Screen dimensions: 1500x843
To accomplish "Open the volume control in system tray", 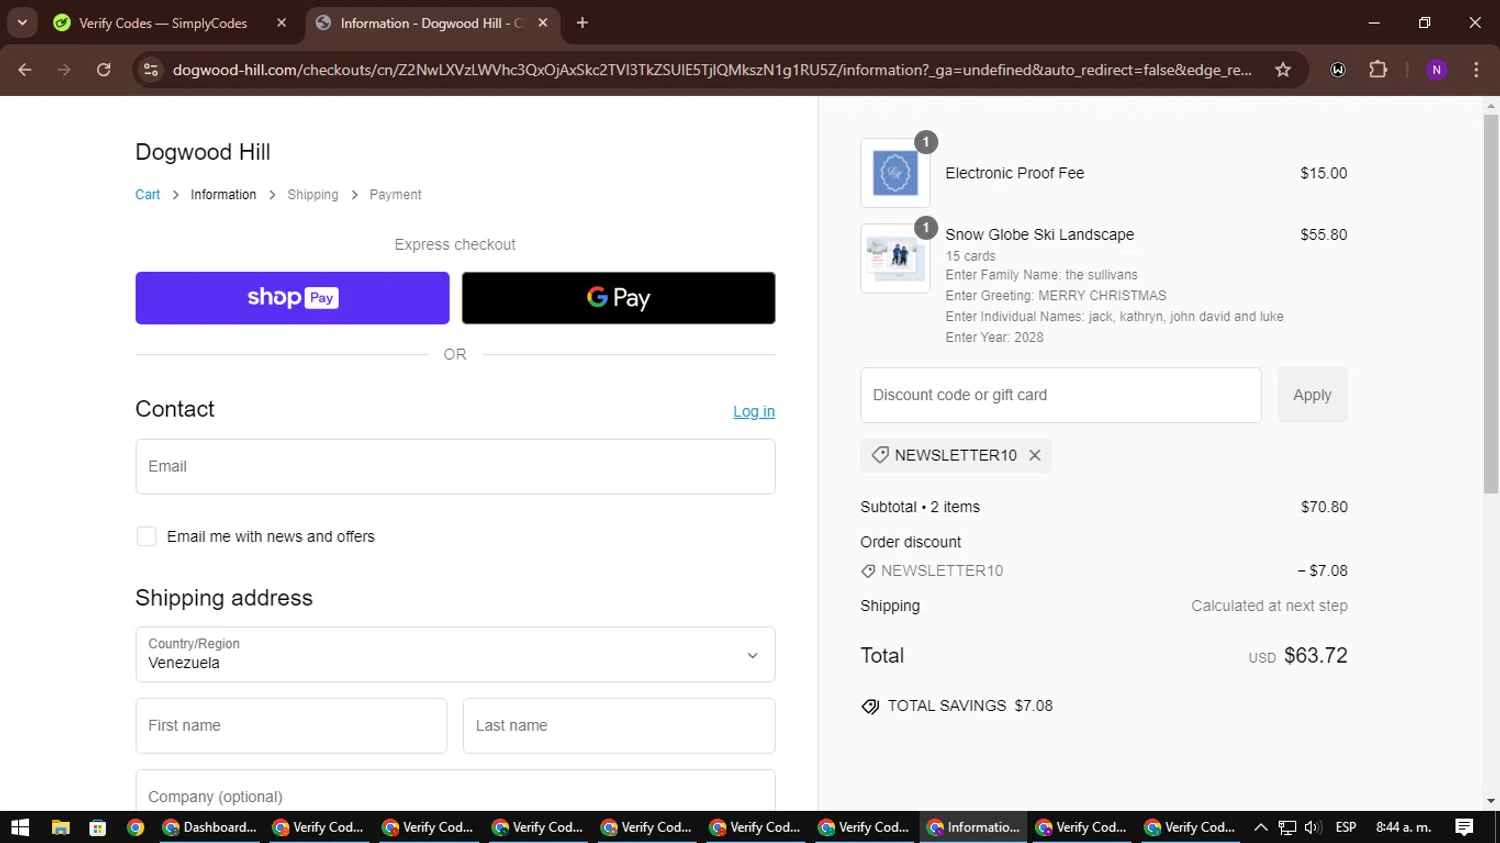I will click(1313, 827).
